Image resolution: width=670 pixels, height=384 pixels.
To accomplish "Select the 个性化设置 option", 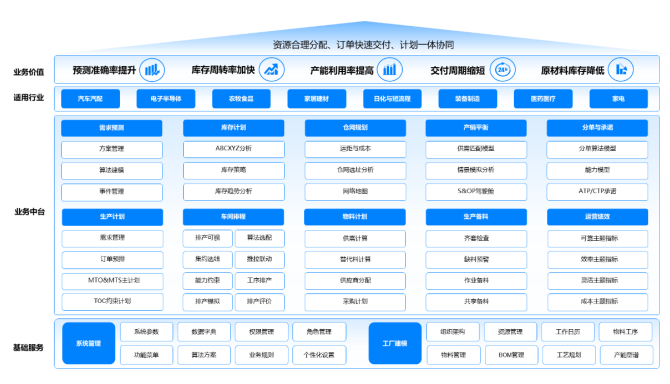I will point(319,355).
